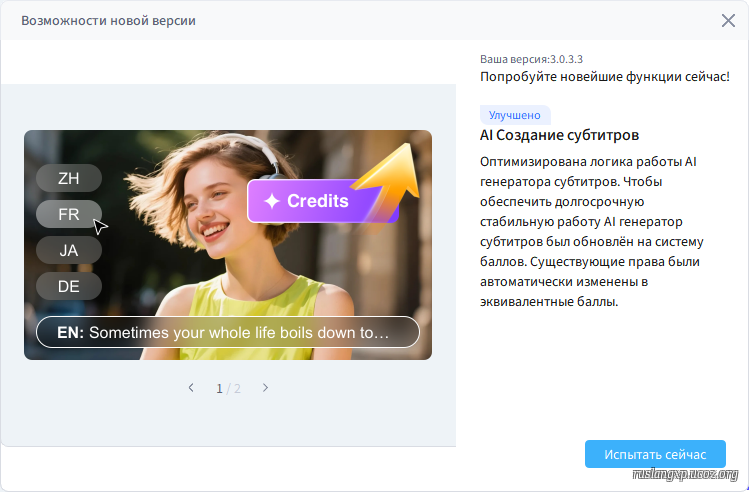Click the "Улучшено" badge label
The image size is (749, 492).
click(515, 115)
